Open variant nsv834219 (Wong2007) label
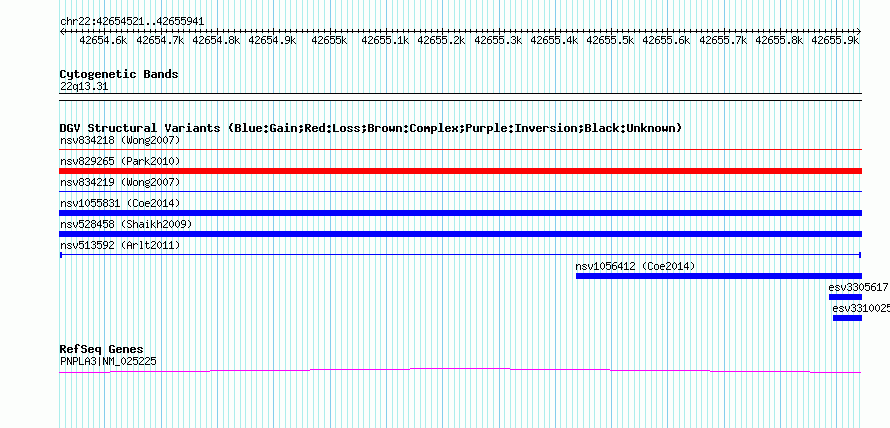The width and height of the screenshot is (890, 428). tap(120, 182)
